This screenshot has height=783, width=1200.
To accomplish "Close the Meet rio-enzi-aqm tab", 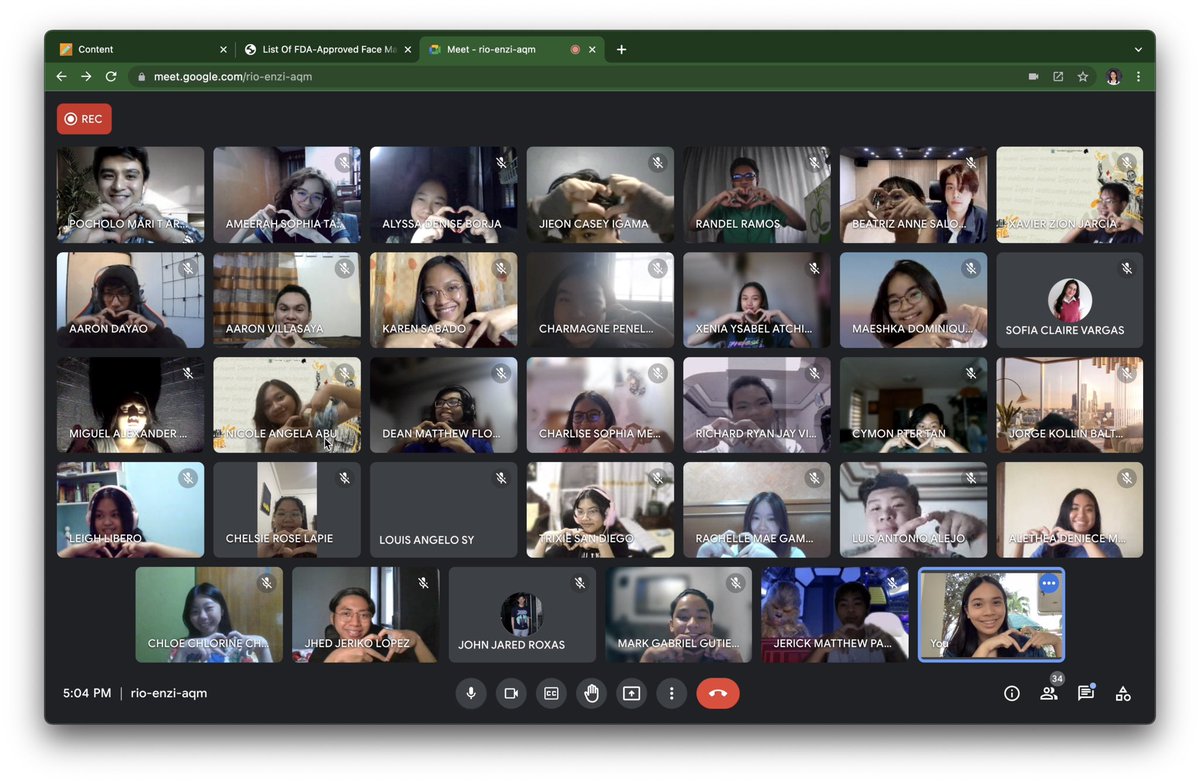I will (592, 49).
